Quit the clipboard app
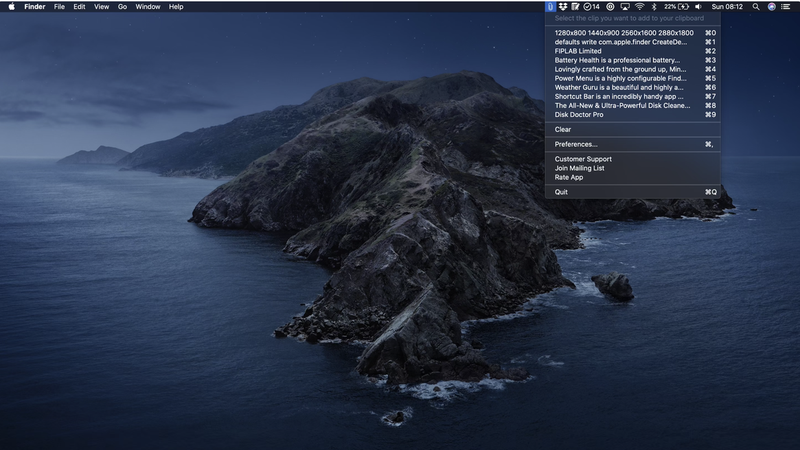The image size is (800, 450). coord(561,192)
